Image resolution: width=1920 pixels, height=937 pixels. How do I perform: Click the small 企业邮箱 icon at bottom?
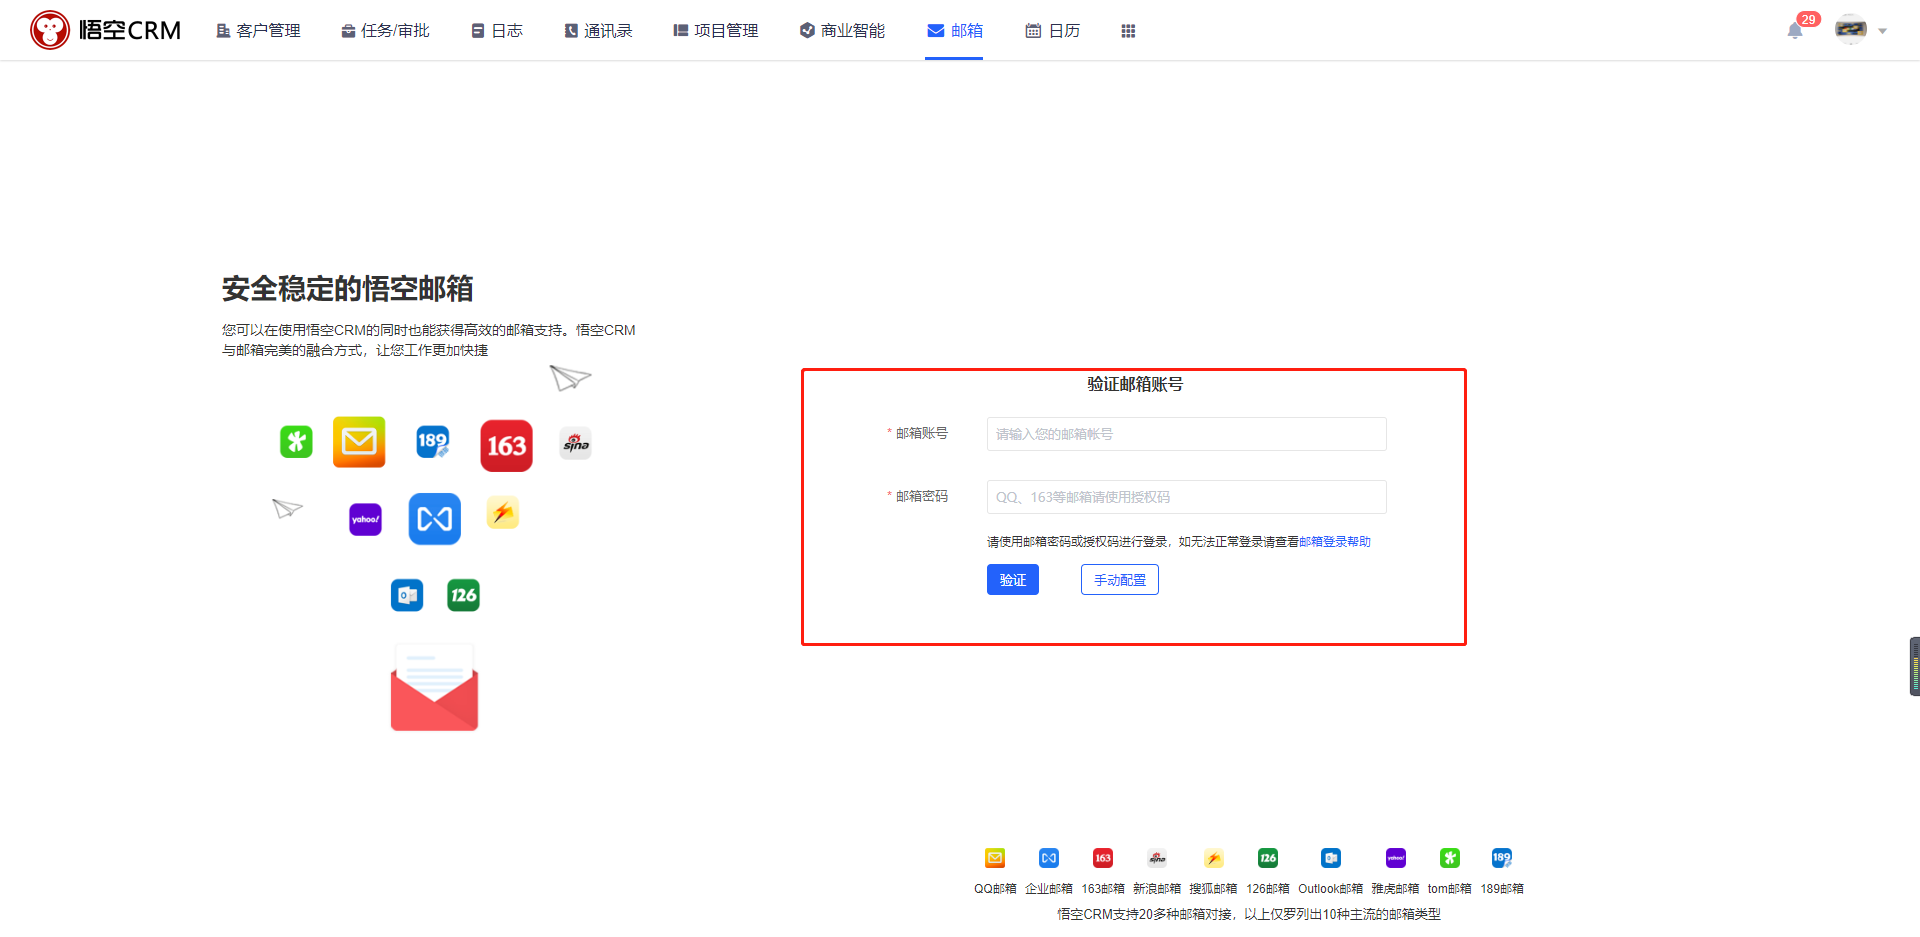point(1048,858)
